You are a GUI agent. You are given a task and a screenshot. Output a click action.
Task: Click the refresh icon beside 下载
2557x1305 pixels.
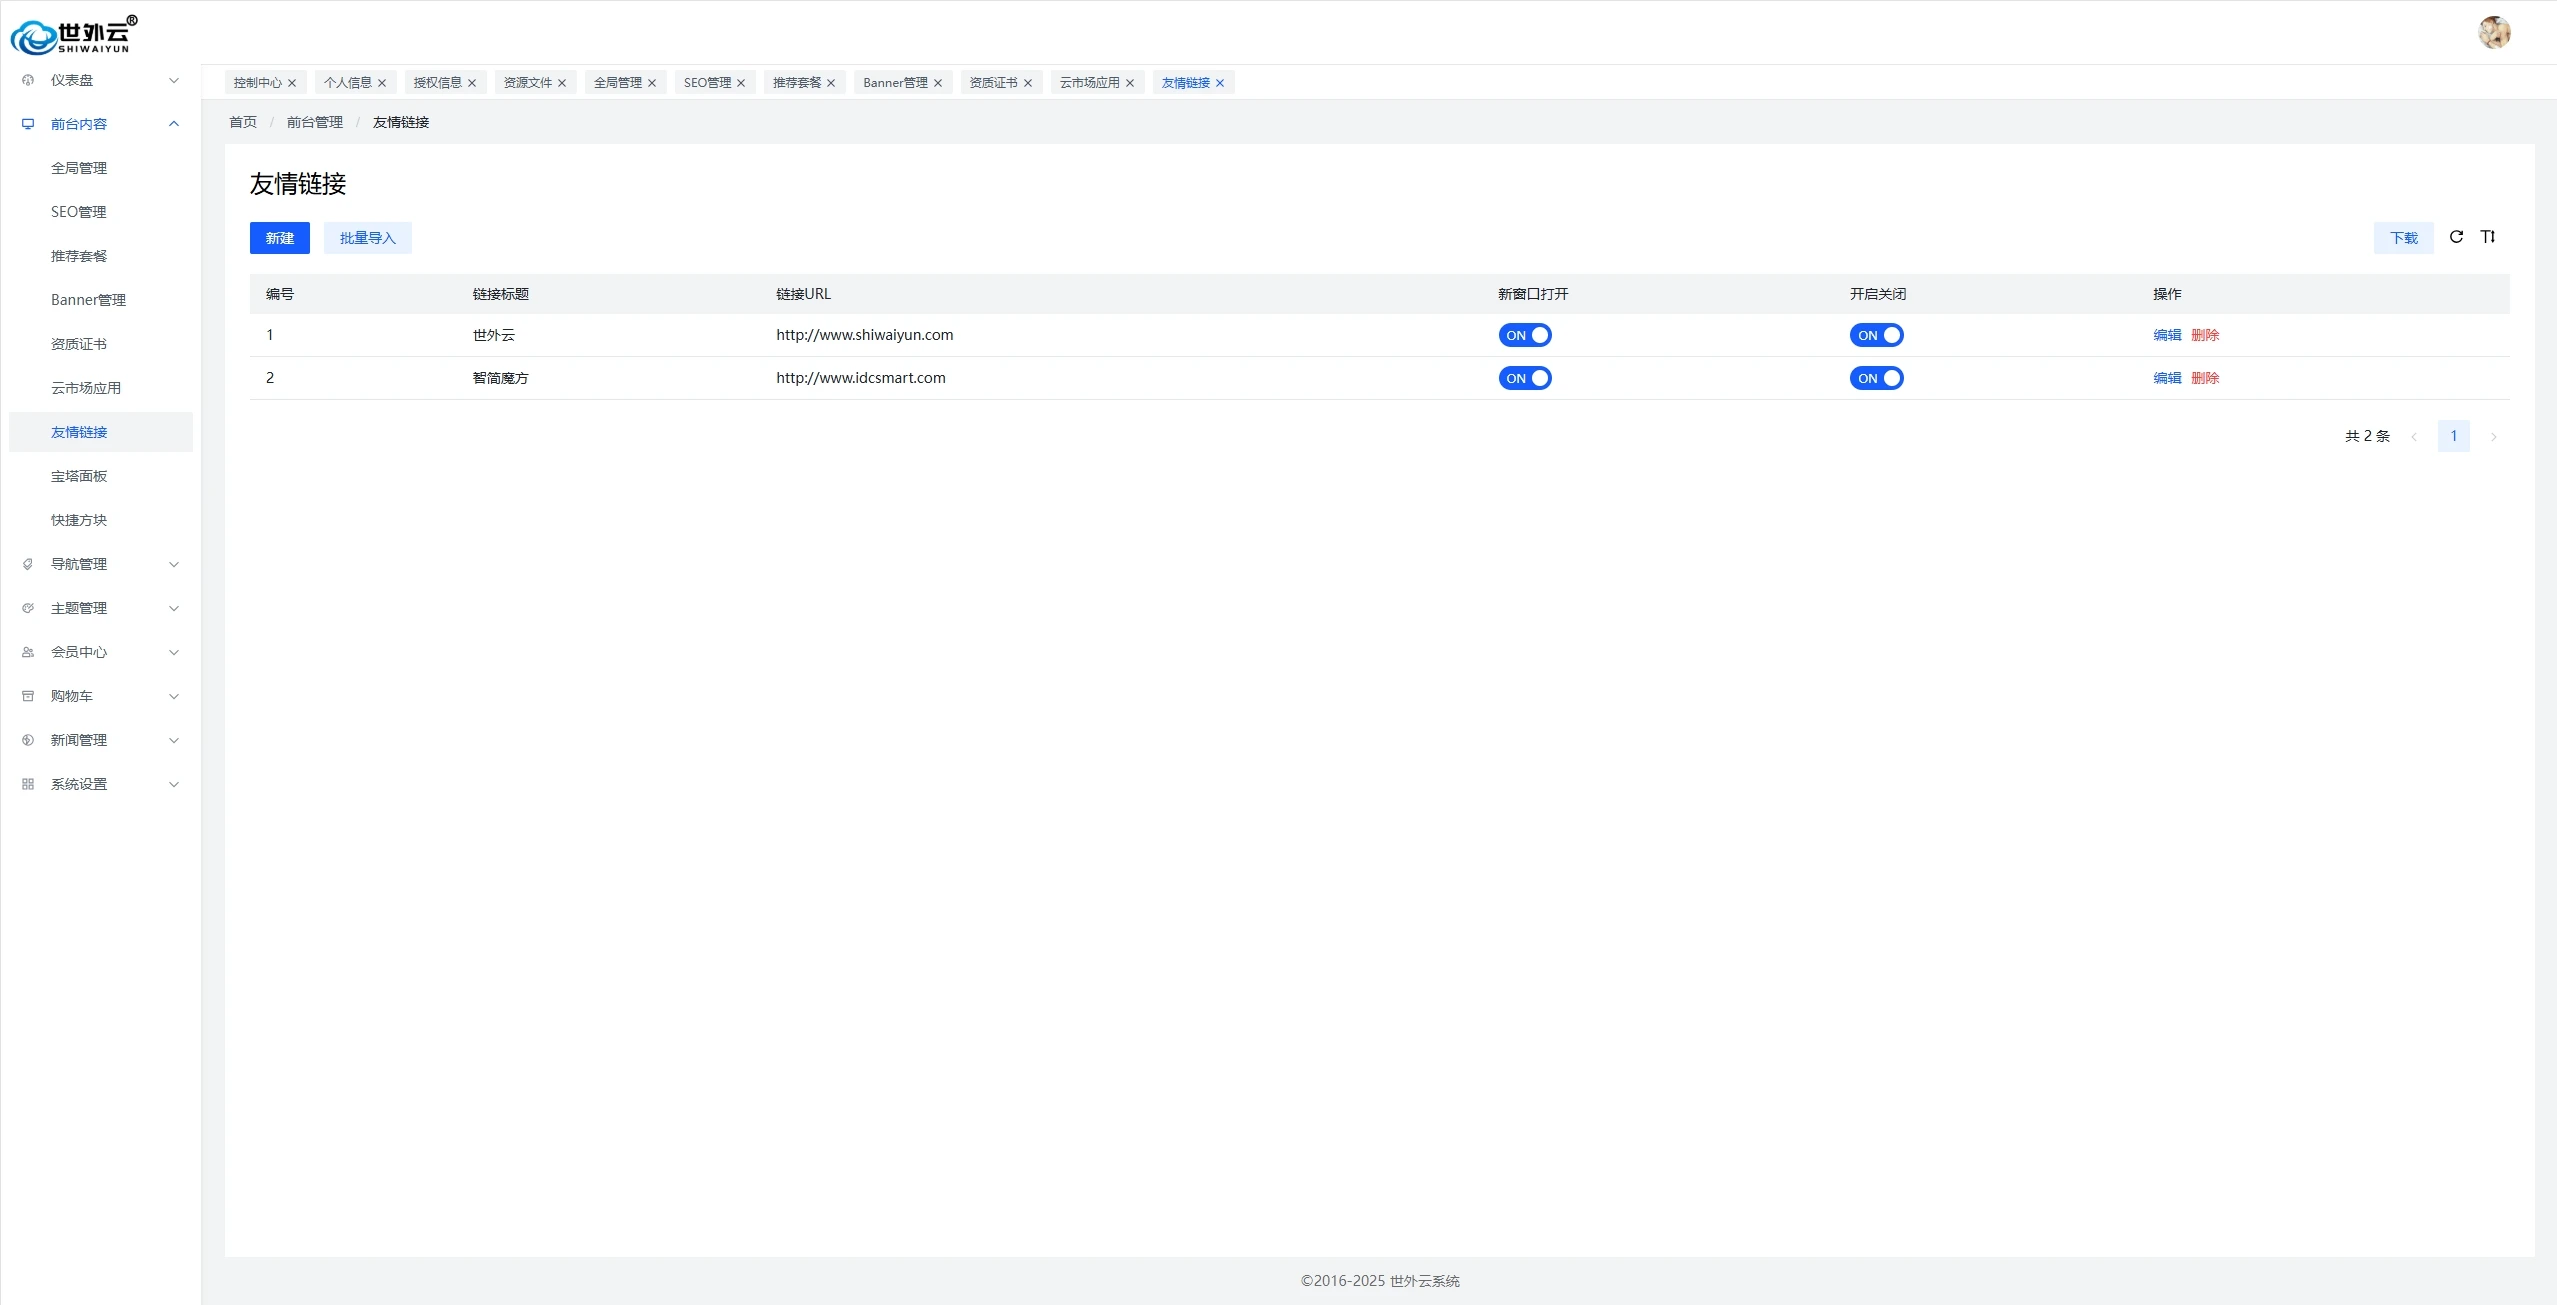pos(2456,237)
